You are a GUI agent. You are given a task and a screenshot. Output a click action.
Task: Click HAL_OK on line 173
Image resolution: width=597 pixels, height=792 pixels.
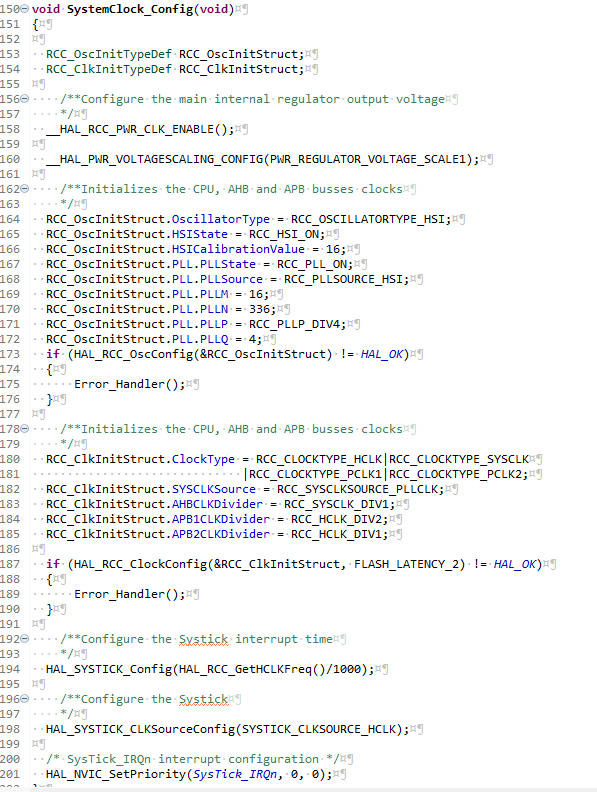[x=381, y=355]
